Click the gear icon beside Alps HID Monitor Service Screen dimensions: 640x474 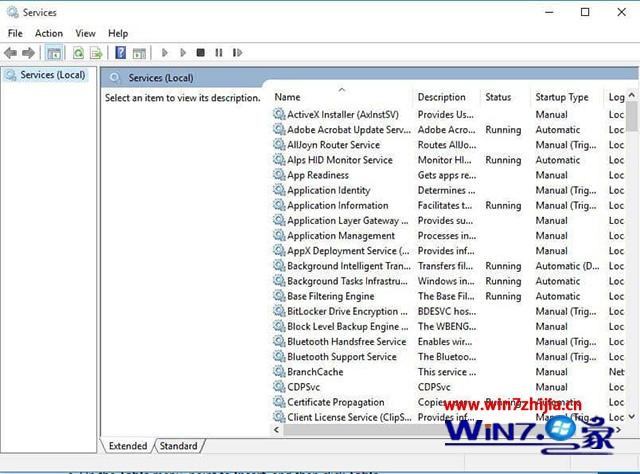[x=279, y=160]
